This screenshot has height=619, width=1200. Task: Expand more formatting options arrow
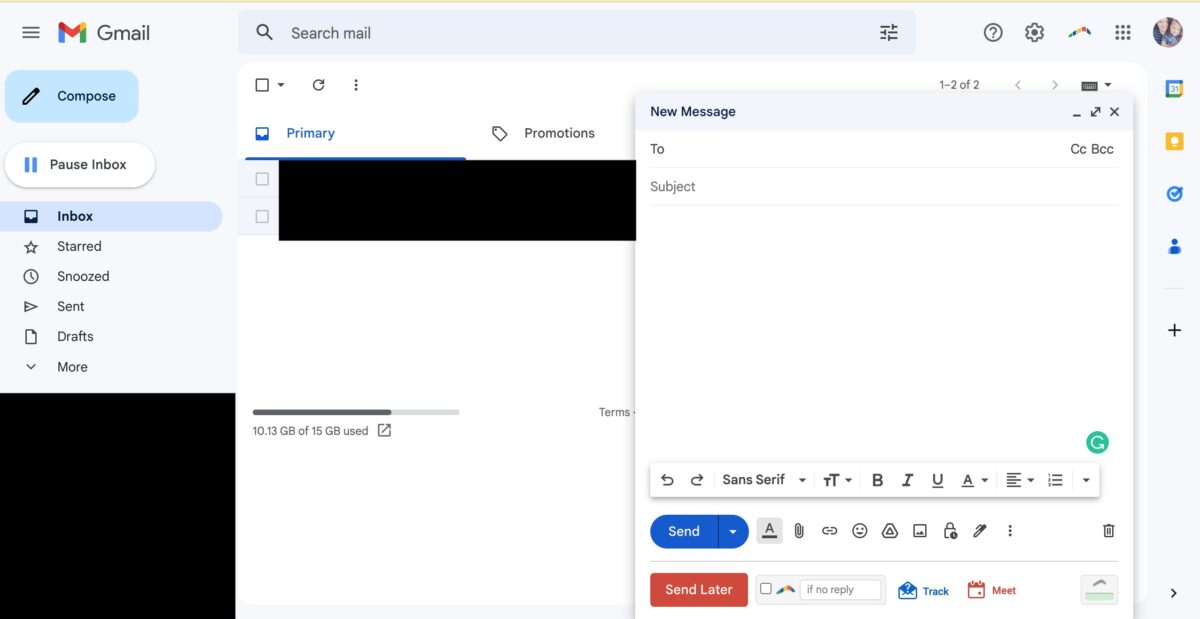[1086, 480]
